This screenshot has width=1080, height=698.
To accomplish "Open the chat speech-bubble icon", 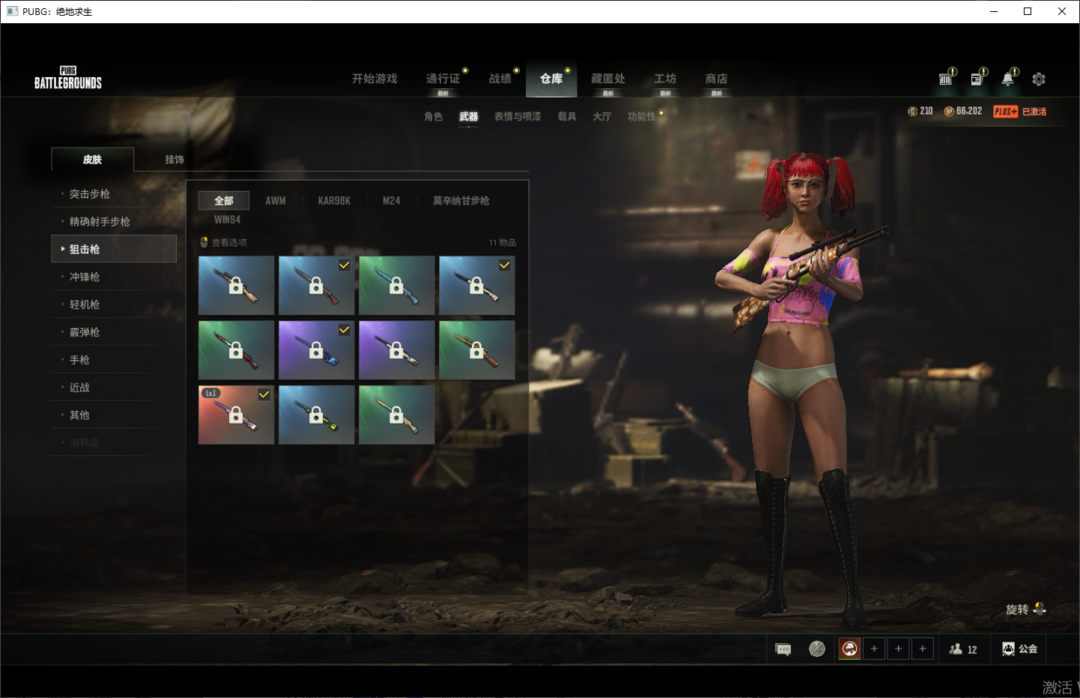I will pos(783,649).
